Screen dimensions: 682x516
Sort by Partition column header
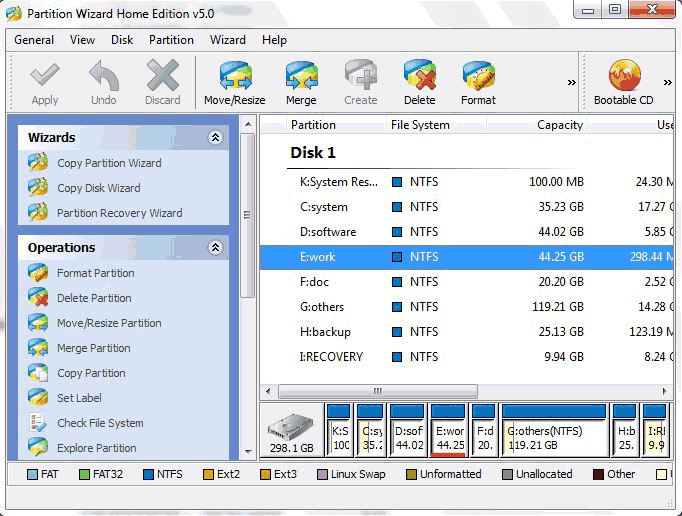(x=336, y=125)
